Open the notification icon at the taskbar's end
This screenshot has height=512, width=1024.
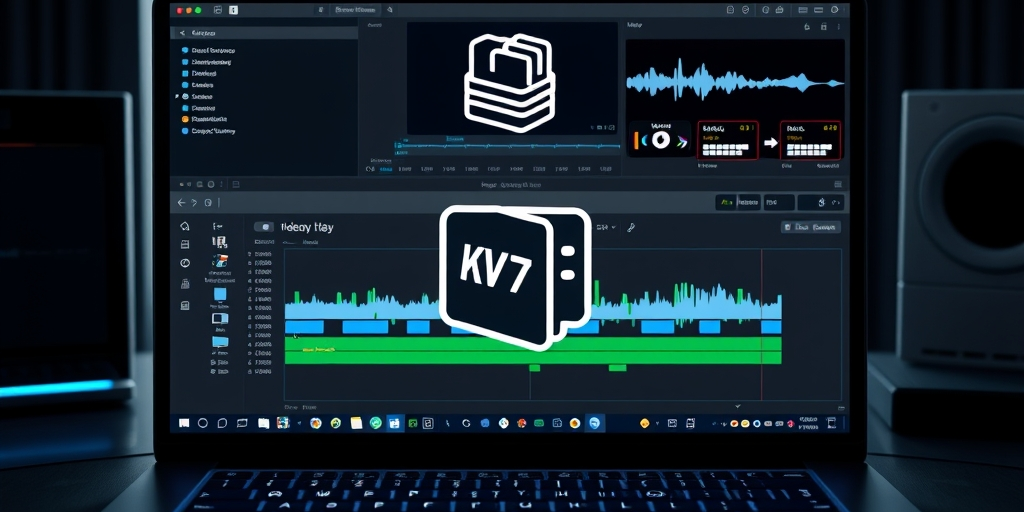831,423
